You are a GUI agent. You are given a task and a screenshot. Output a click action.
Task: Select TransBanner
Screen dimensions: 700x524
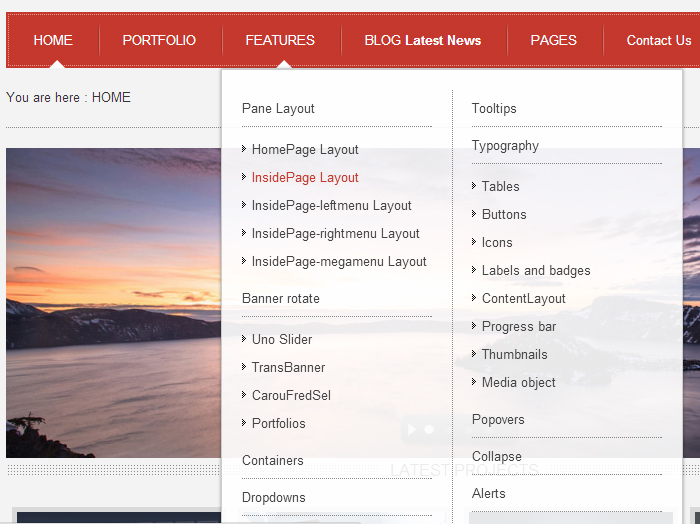tap(288, 368)
